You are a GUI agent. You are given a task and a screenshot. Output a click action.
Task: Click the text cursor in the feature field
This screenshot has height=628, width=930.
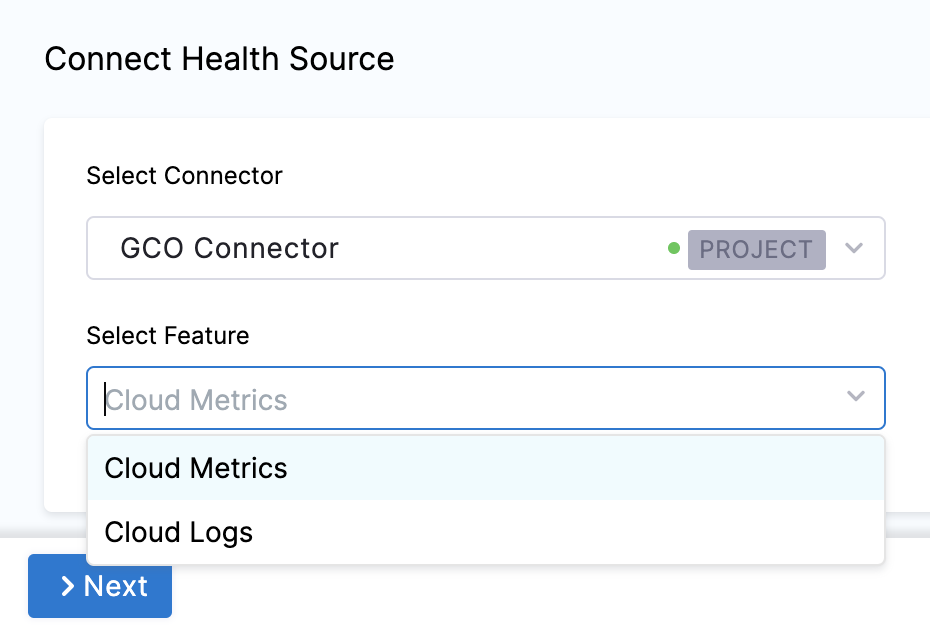tap(105, 399)
